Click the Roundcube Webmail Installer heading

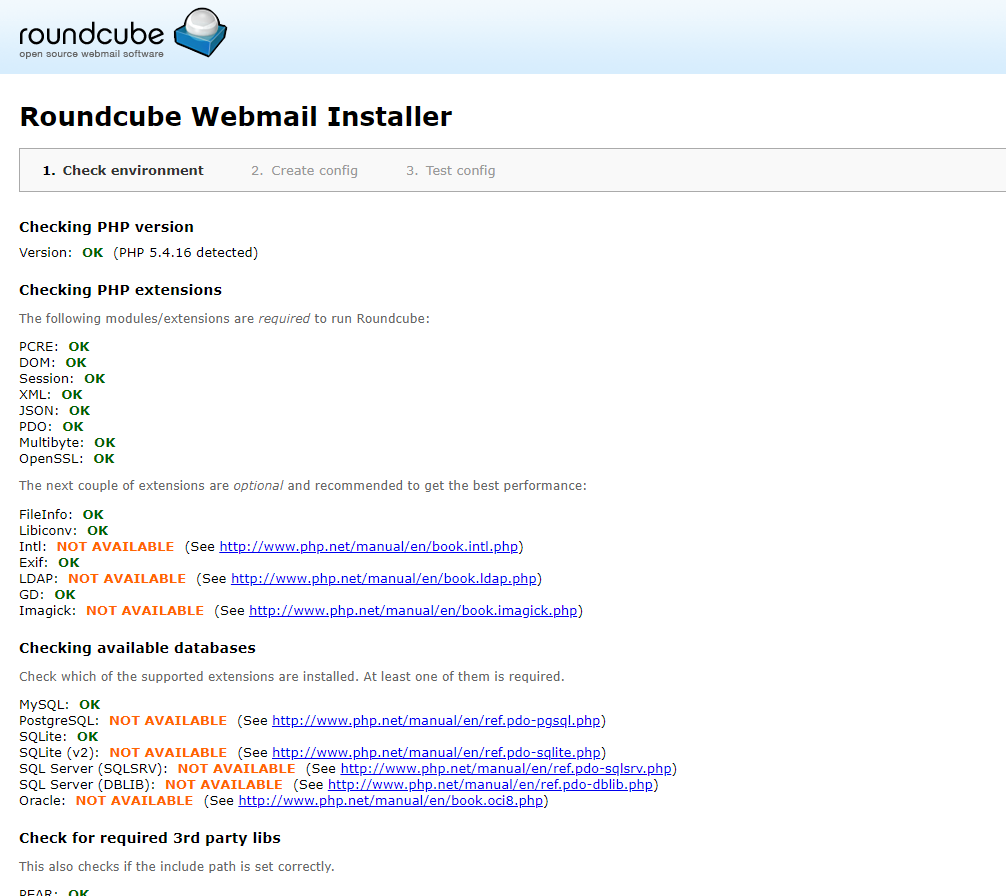click(x=236, y=117)
